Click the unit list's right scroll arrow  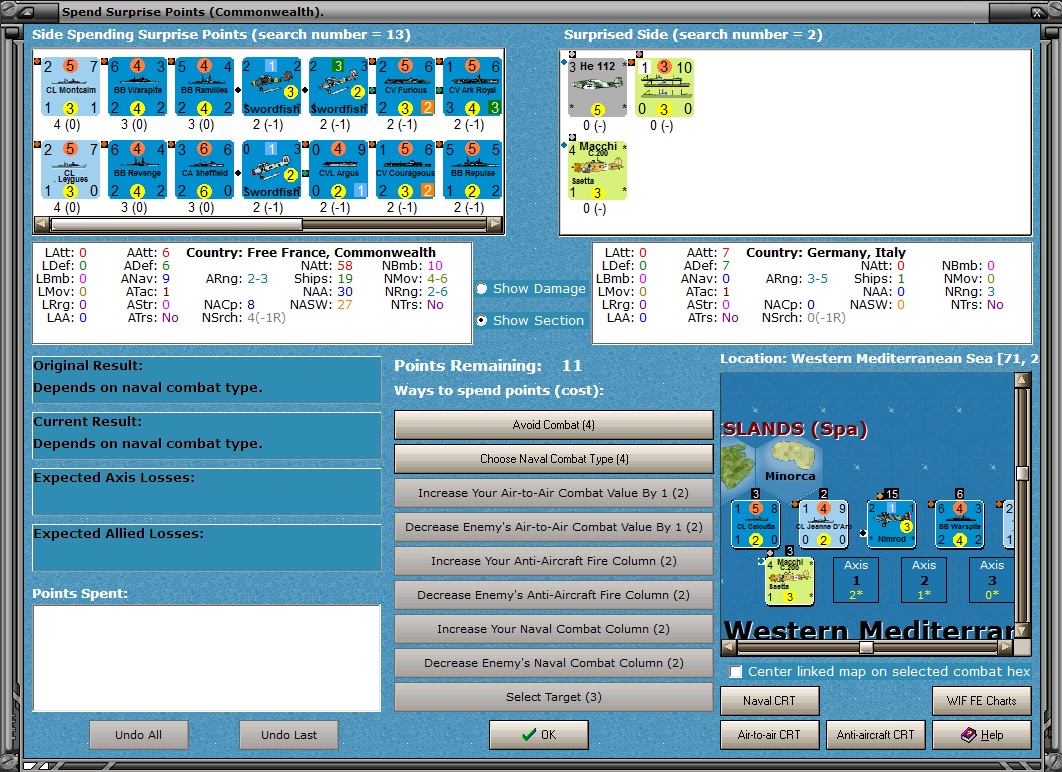[x=495, y=223]
